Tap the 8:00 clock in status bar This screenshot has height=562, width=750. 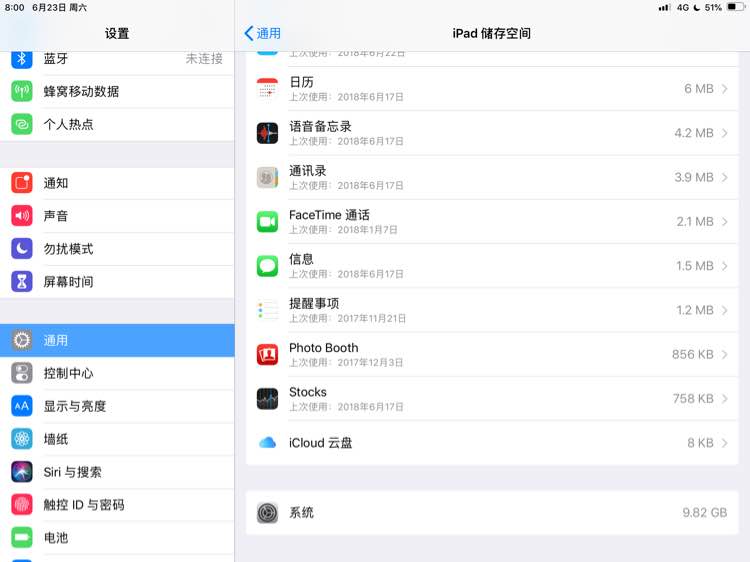(x=14, y=8)
